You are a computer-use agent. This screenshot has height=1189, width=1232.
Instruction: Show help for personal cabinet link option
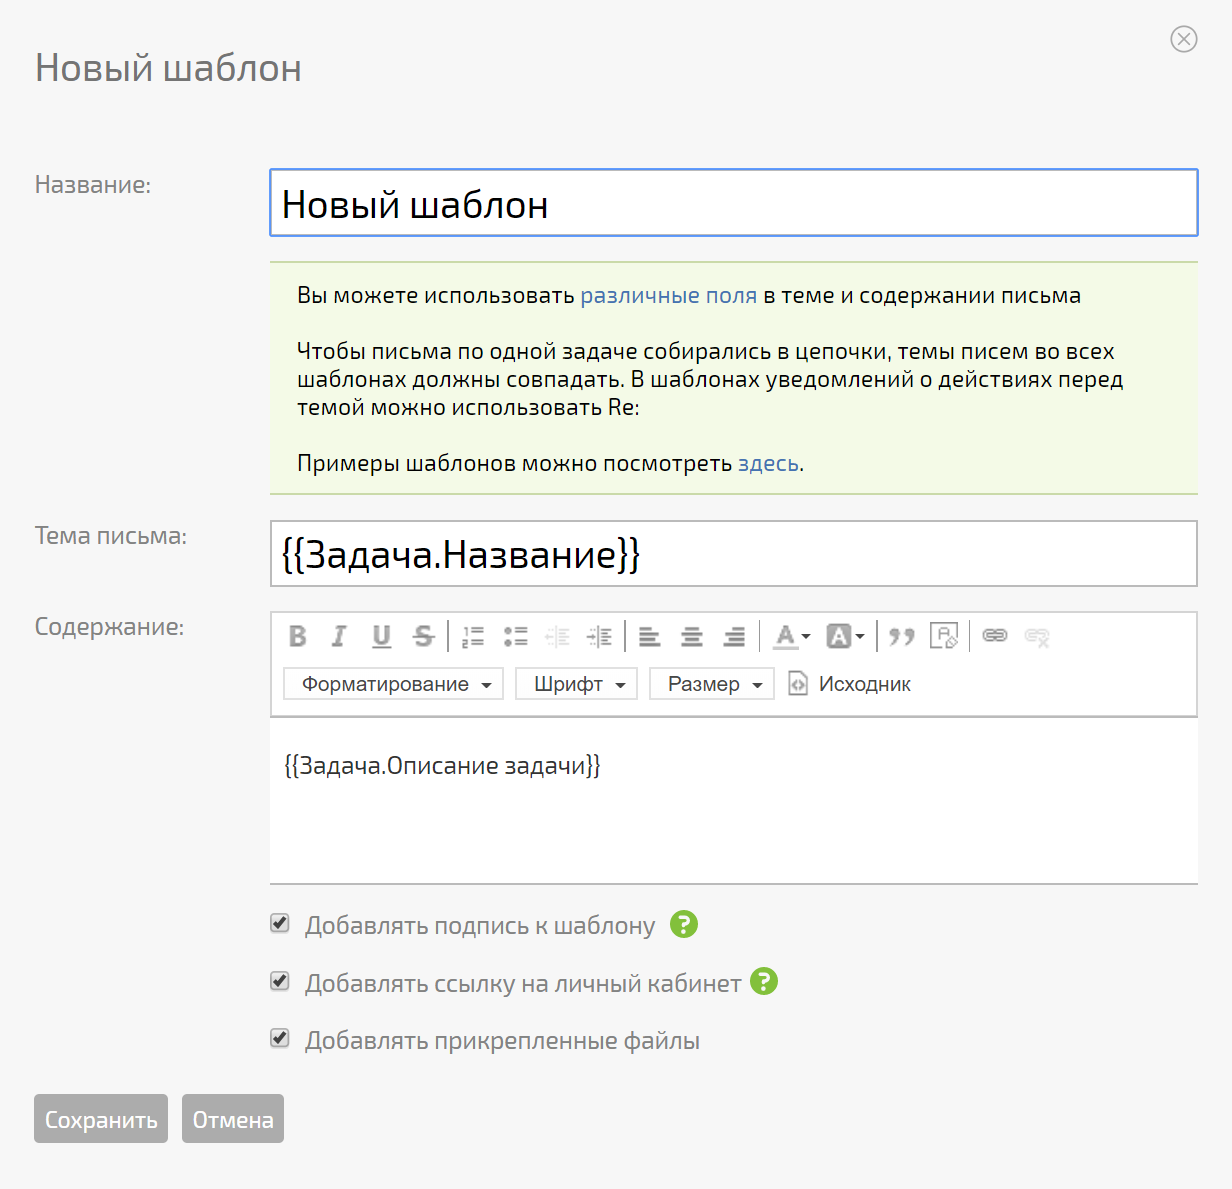coord(764,982)
